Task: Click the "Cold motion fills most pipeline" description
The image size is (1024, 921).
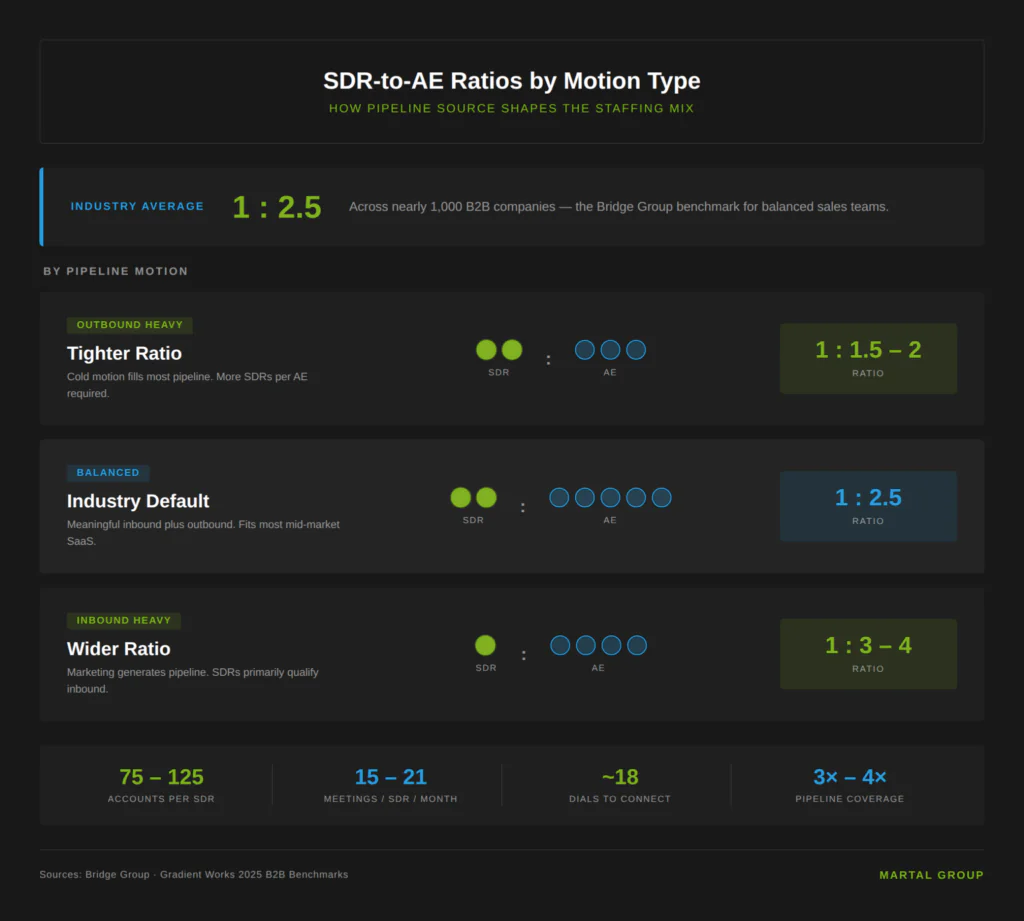Action: (187, 385)
